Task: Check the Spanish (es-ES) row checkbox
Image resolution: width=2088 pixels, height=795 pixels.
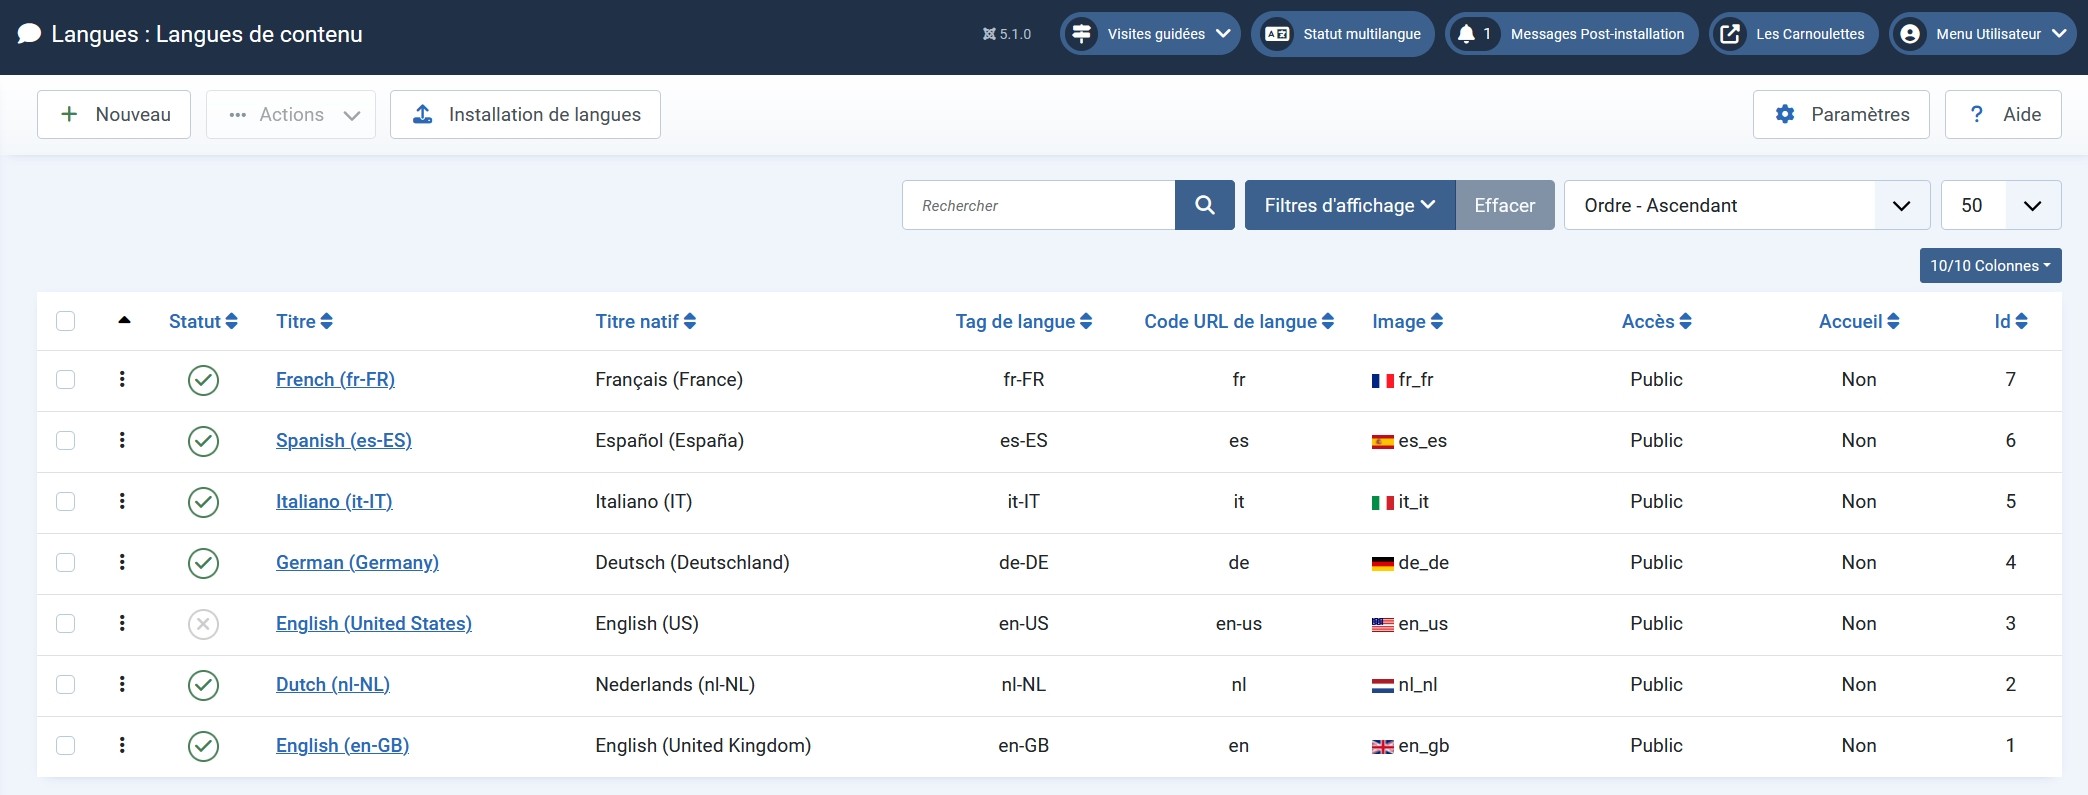Action: pos(66,440)
